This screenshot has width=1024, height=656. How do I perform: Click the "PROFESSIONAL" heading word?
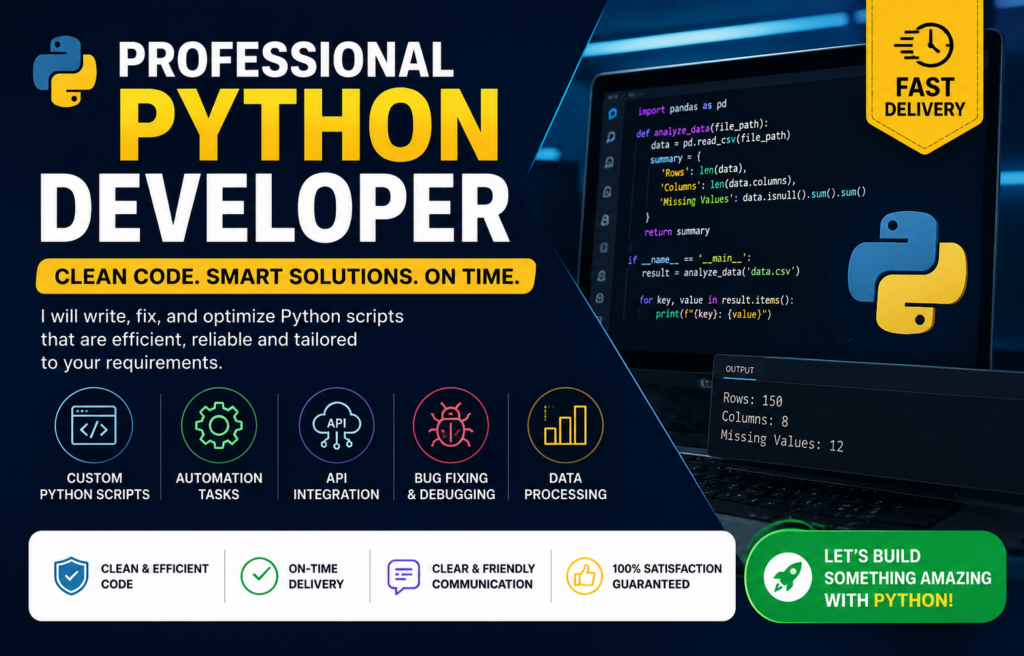pyautogui.click(x=285, y=59)
